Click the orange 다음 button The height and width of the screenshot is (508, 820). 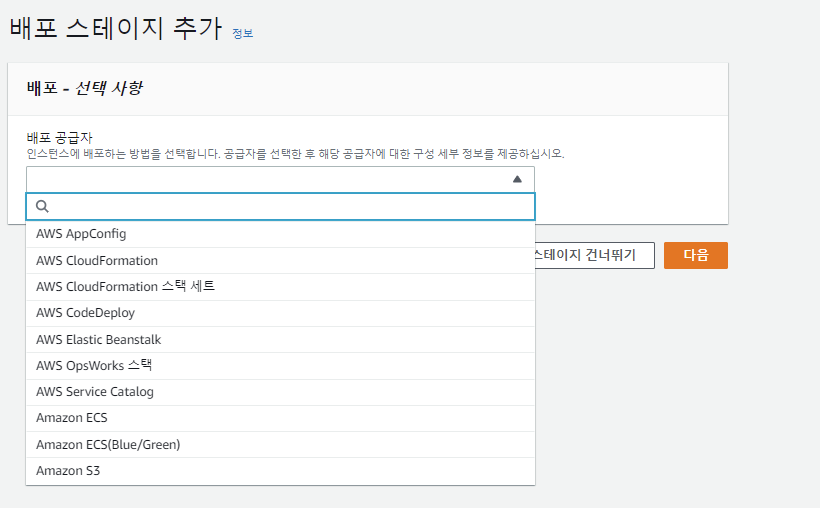(x=696, y=255)
